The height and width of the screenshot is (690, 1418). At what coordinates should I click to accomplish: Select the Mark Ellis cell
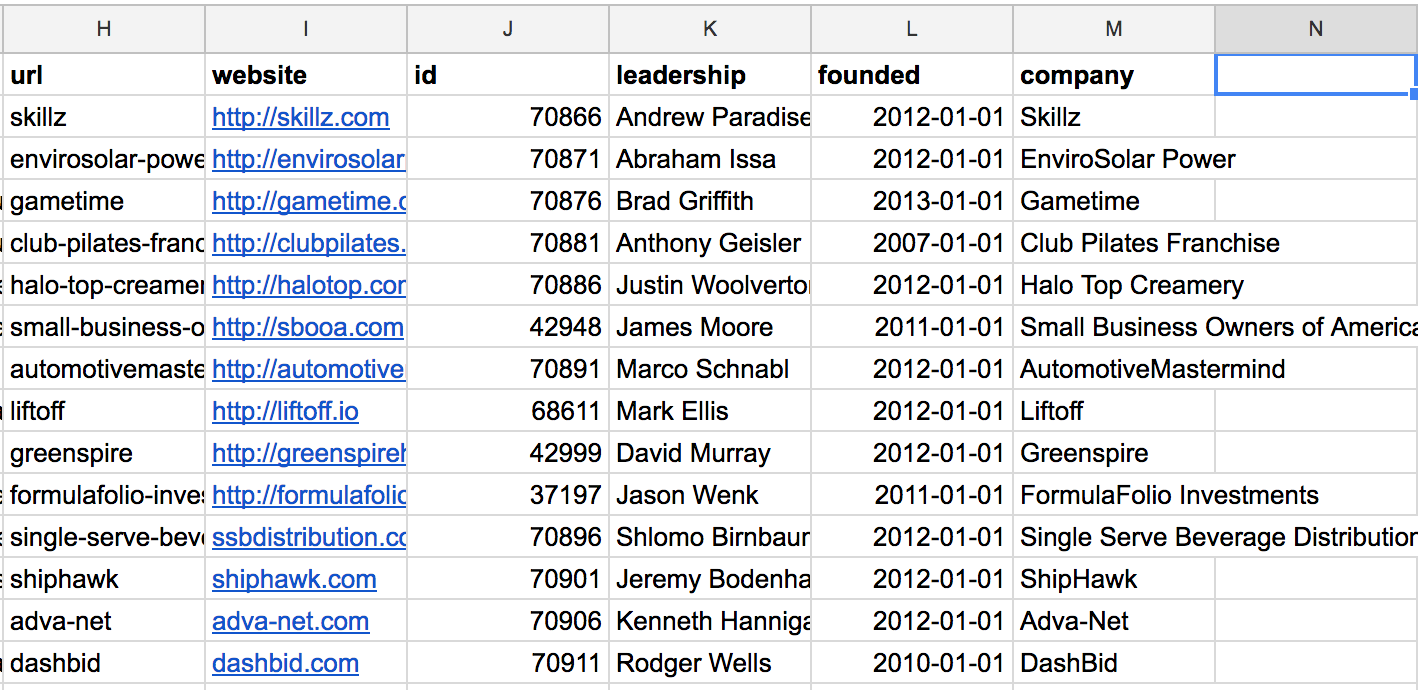(710, 411)
